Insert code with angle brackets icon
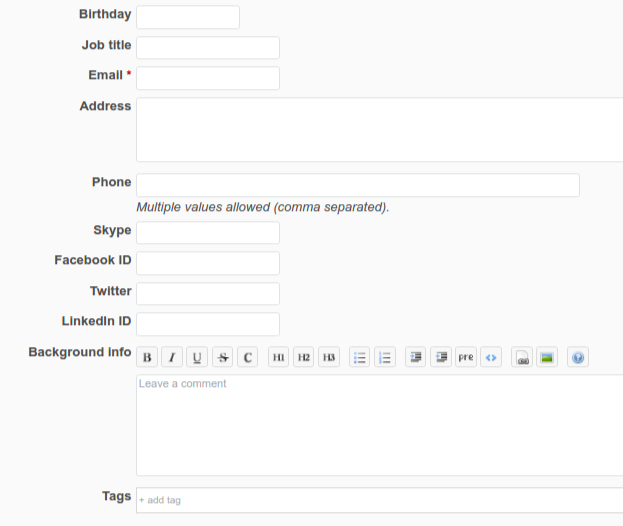 tap(491, 357)
